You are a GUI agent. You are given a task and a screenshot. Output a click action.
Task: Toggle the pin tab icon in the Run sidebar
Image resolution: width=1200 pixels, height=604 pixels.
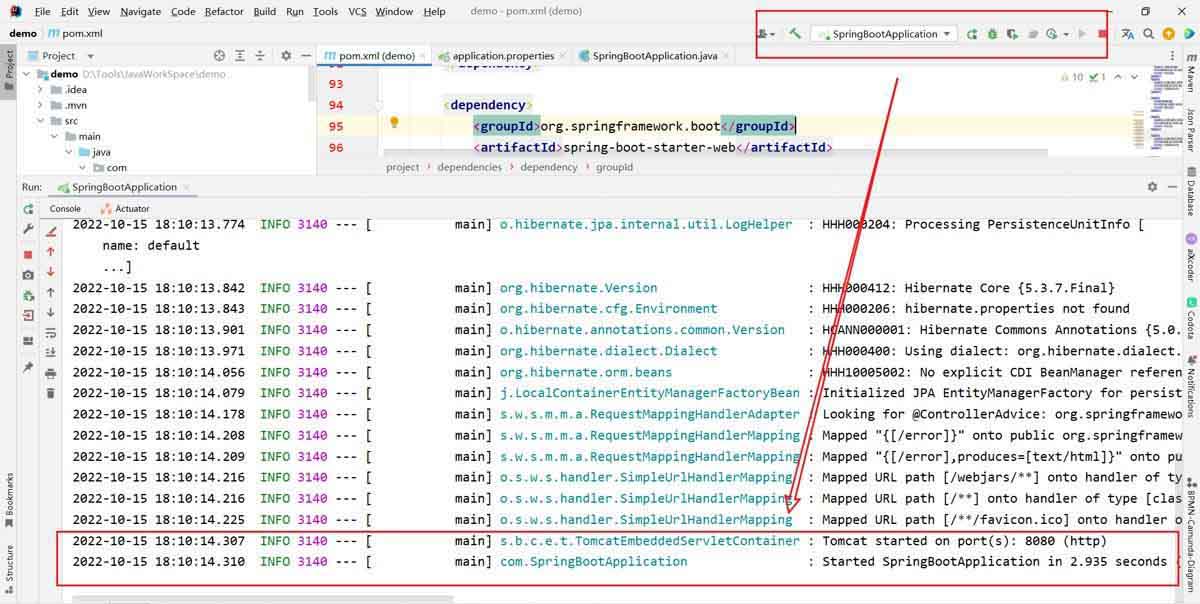[x=28, y=367]
